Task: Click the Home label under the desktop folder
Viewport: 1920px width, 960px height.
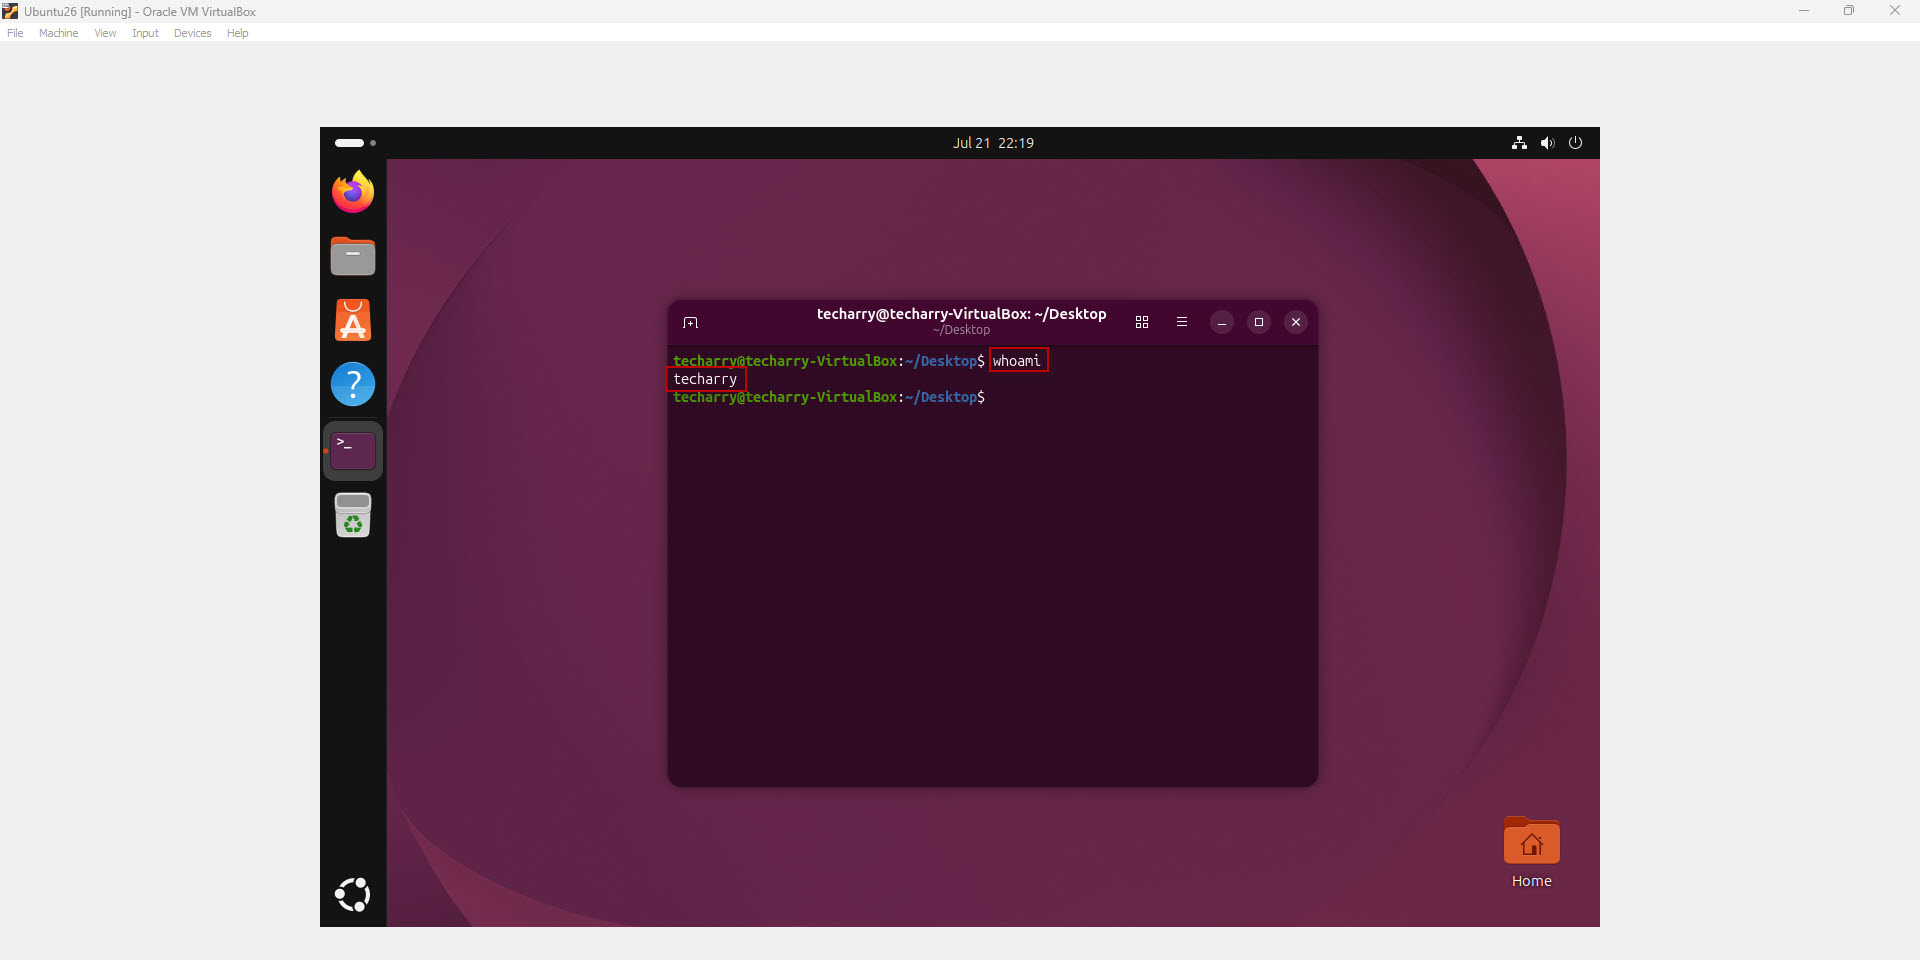Action: tap(1531, 881)
